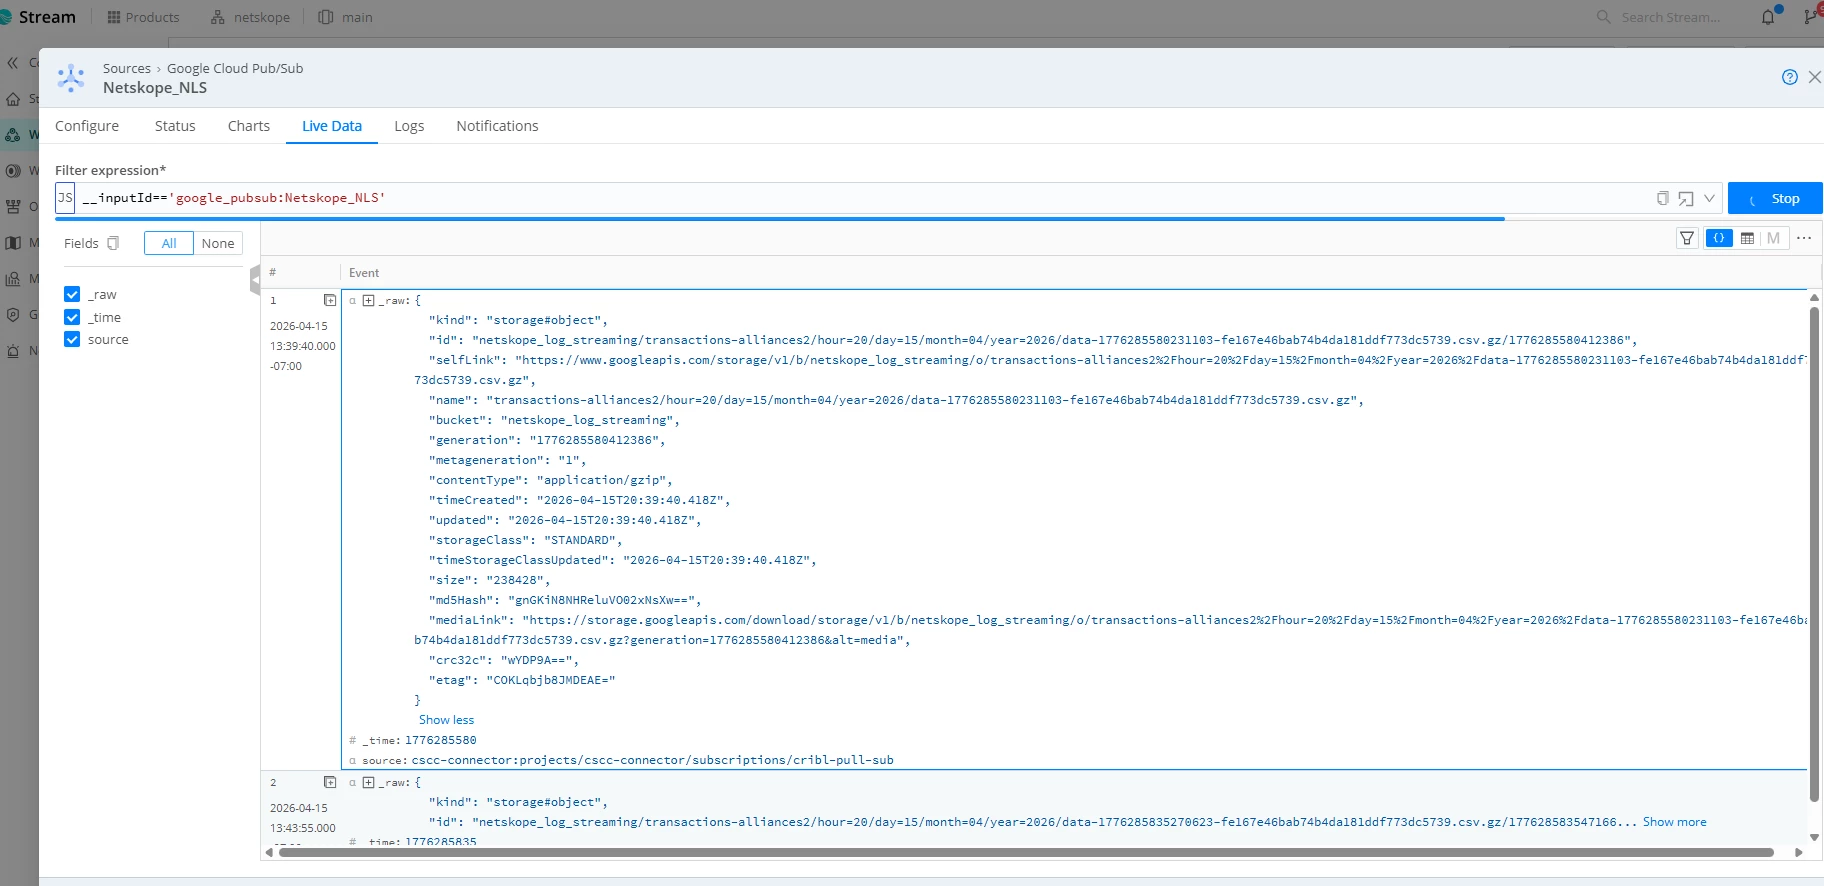Select the All fields toggle button
The width and height of the screenshot is (1824, 886).
[169, 243]
